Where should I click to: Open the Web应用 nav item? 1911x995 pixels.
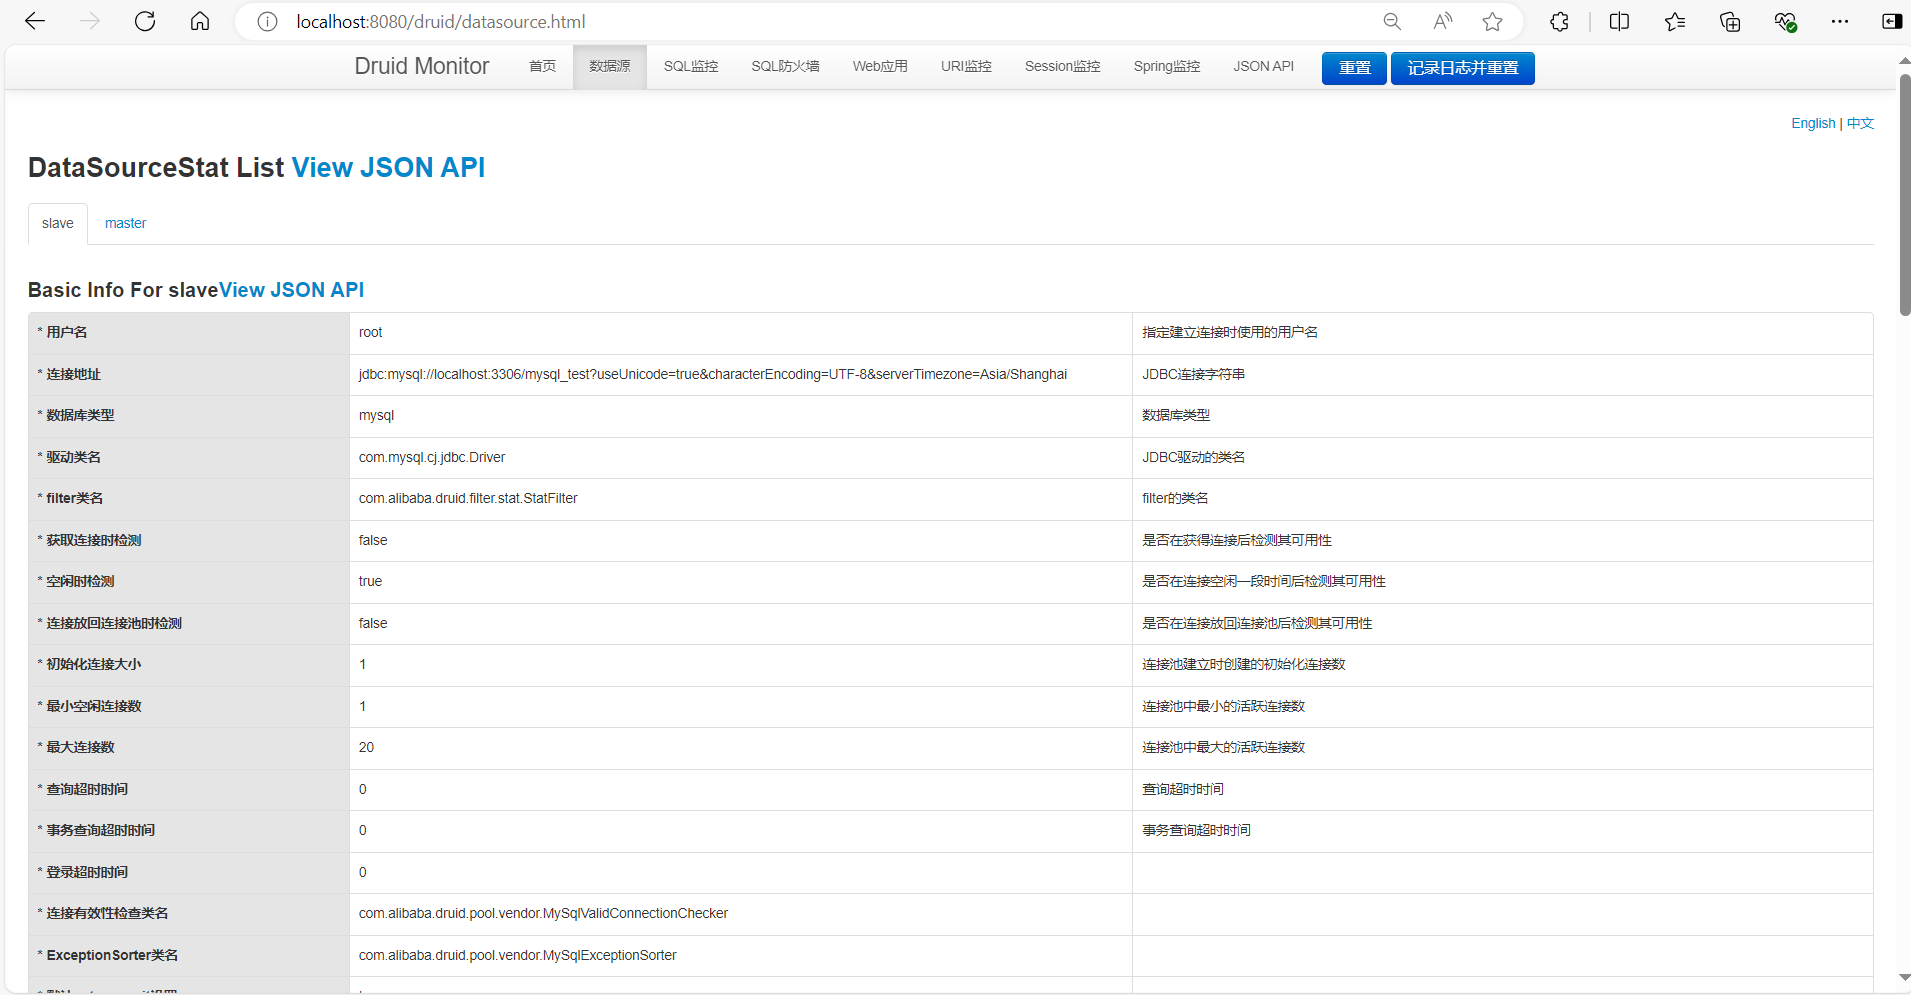(880, 66)
